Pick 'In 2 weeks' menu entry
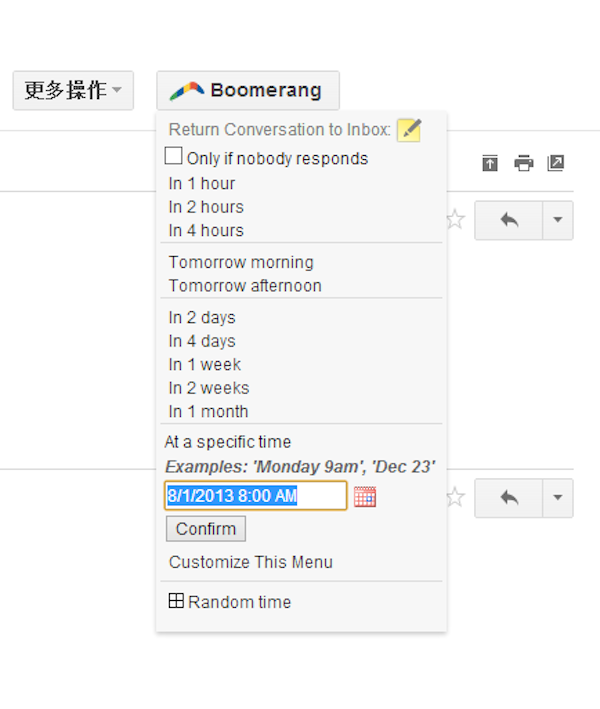Screen dimensions: 600x709 (x=209, y=388)
